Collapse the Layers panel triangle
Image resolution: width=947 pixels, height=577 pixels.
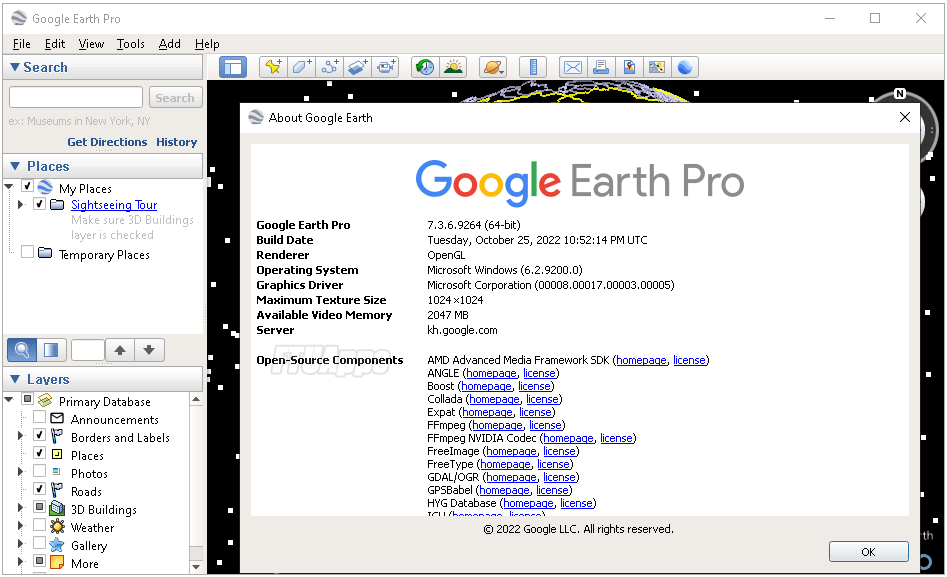click(x=15, y=379)
